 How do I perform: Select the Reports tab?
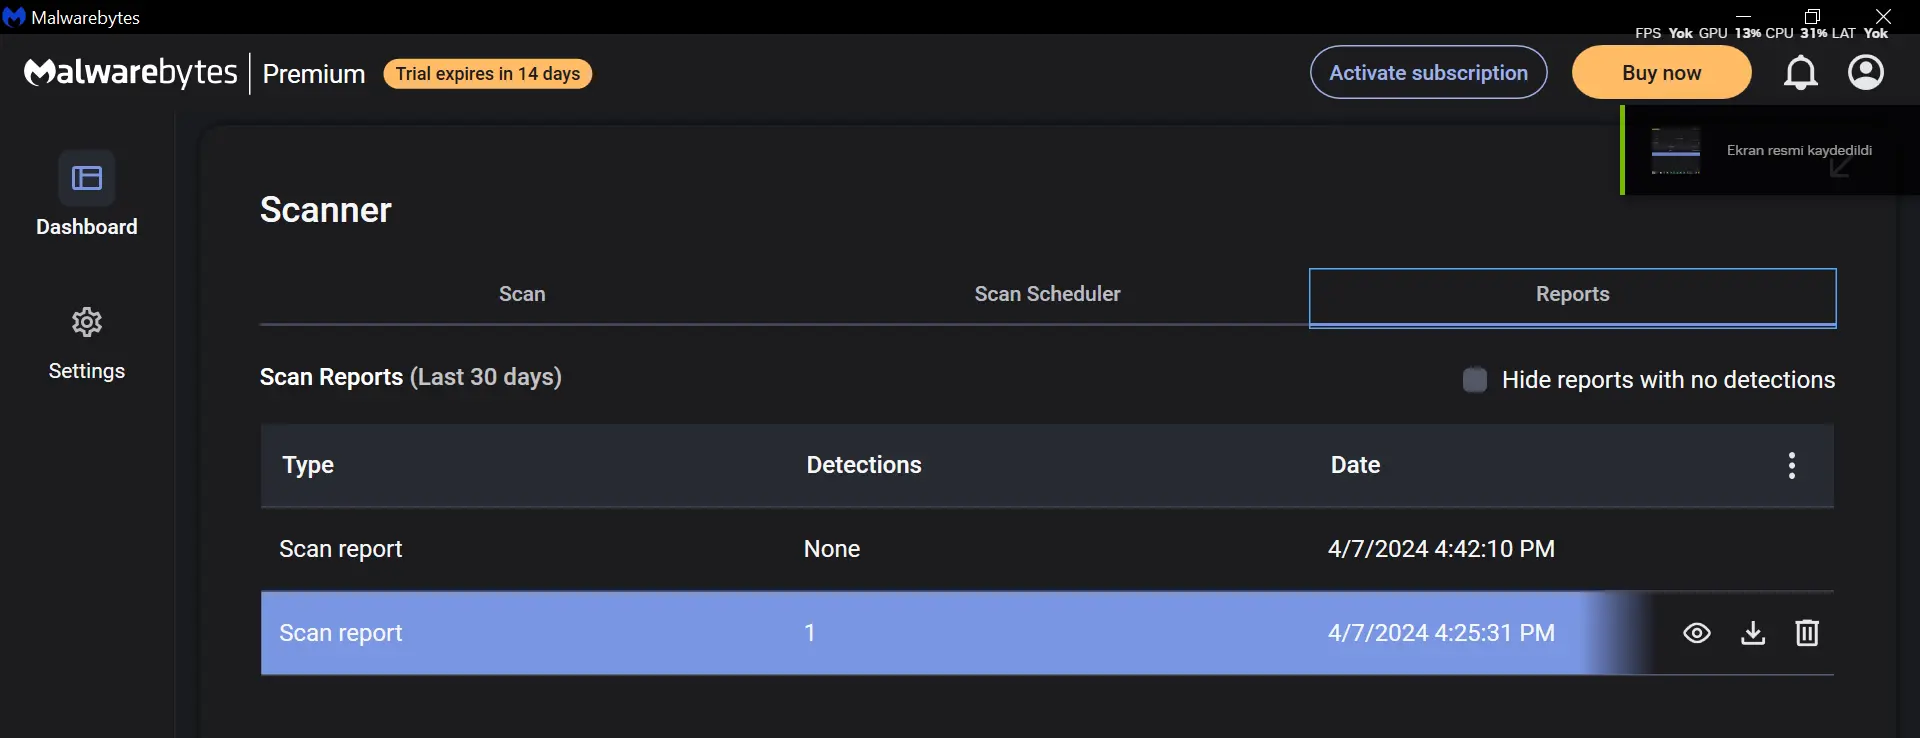[1573, 296]
